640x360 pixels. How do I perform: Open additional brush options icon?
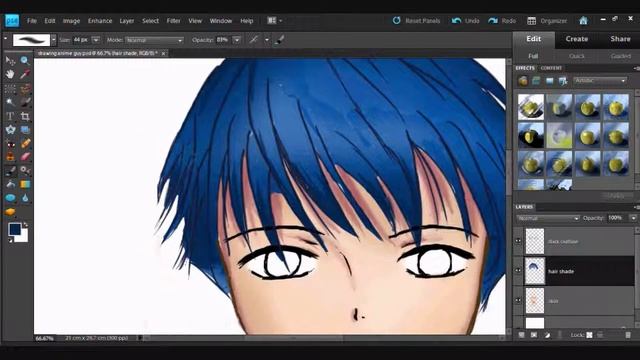[280, 40]
